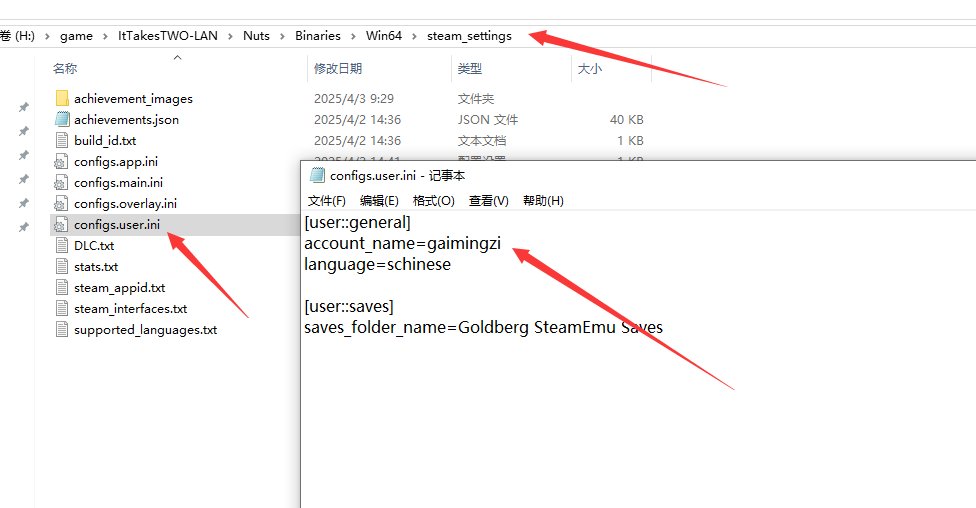Expand the chevron after Win64 in path
Image resolution: width=976 pixels, height=508 pixels.
tap(414, 36)
